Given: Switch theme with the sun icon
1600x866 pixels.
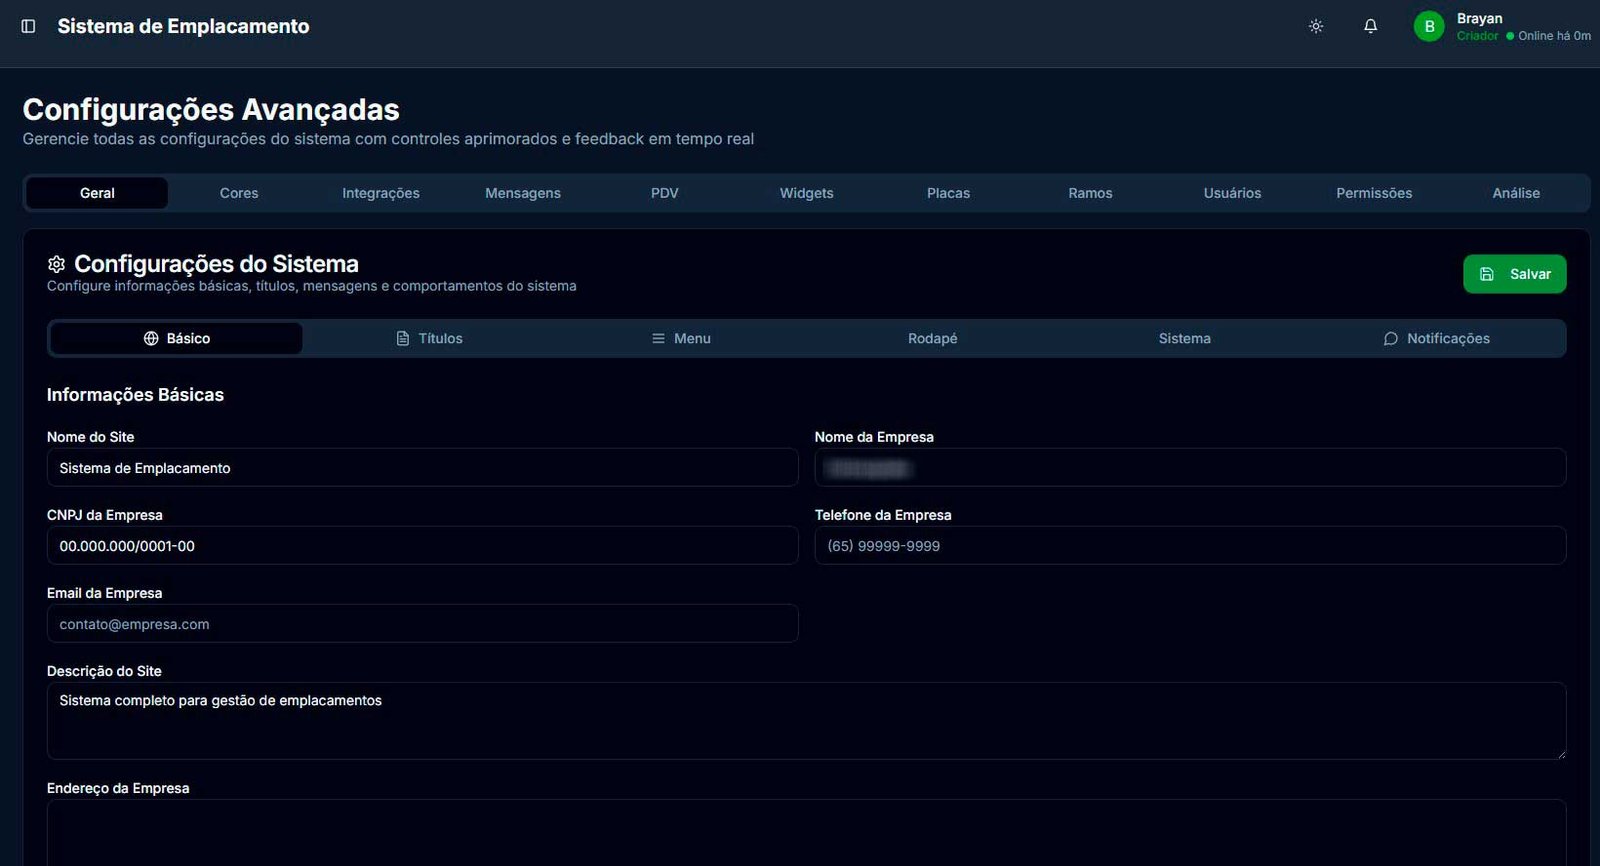Looking at the screenshot, I should (x=1316, y=26).
